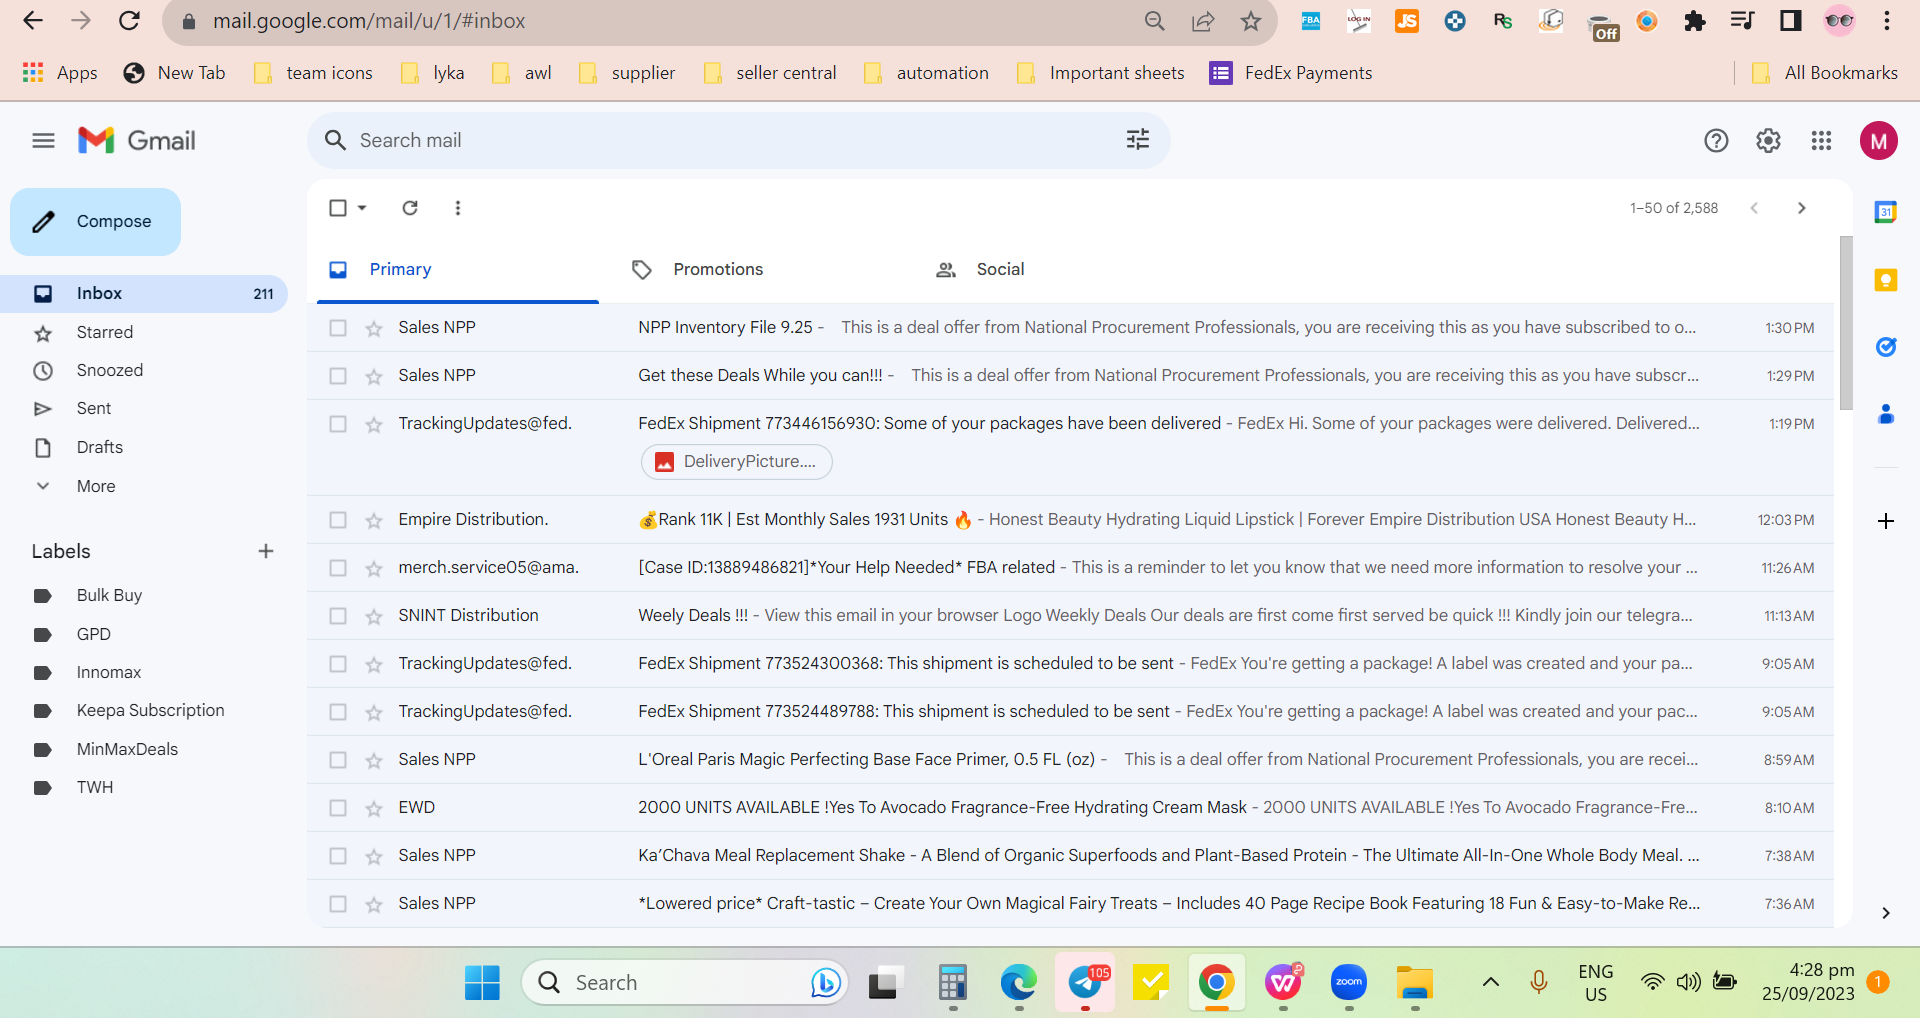This screenshot has height=1018, width=1920.
Task: Open the Google apps grid
Action: pyautogui.click(x=1821, y=141)
